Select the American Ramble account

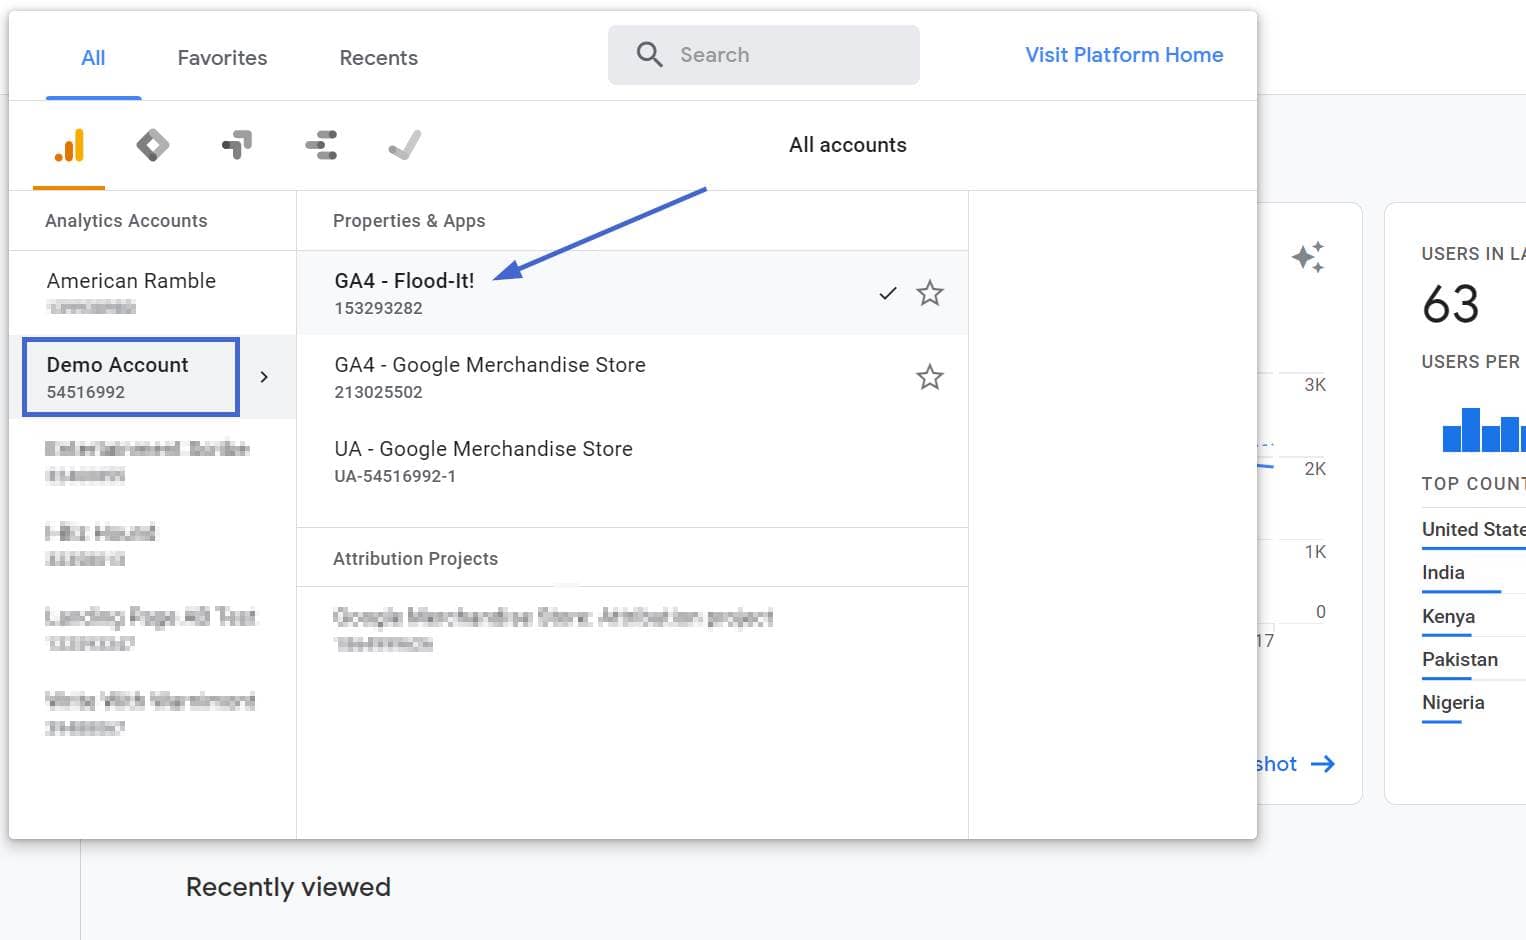tap(153, 293)
